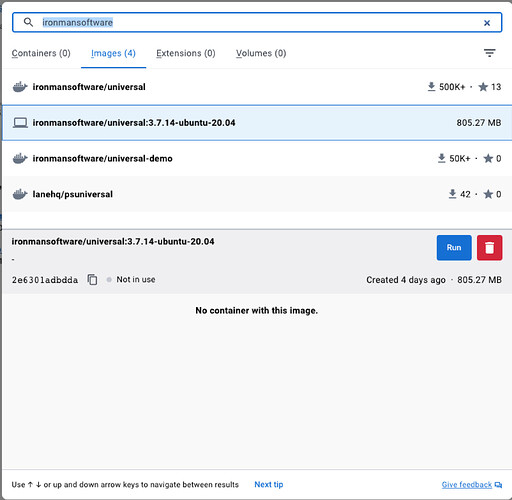The image size is (512, 500).
Task: Select the ironmansoftware/universal result row
Action: click(257, 87)
